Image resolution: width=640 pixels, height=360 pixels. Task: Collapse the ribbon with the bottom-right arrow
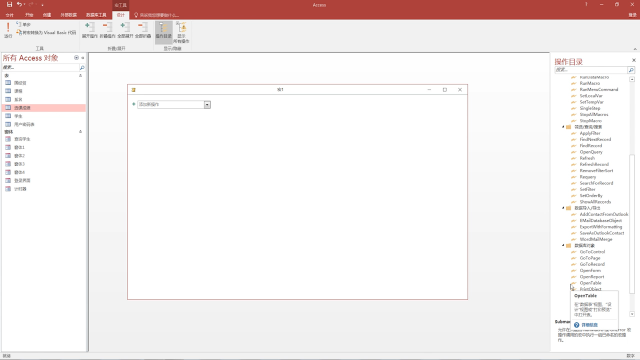[635, 49]
